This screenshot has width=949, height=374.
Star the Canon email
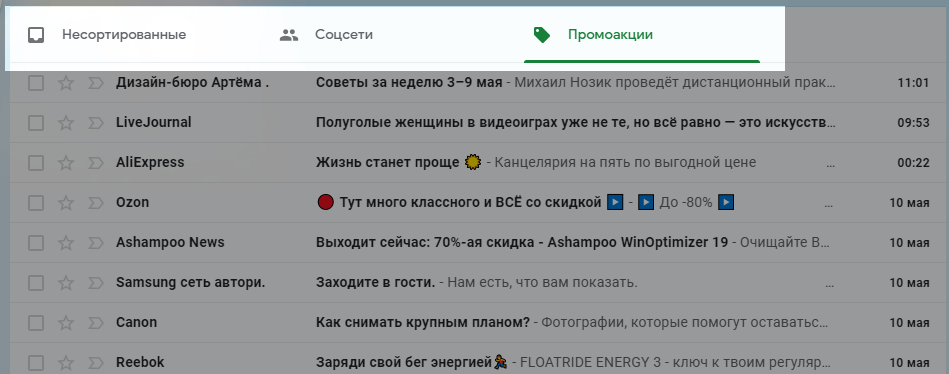(65, 323)
